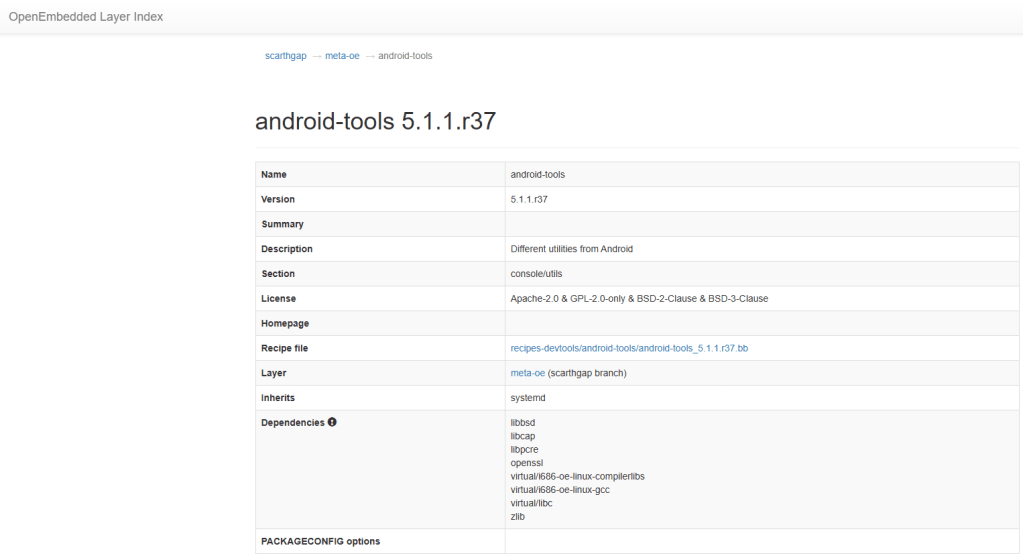The height and width of the screenshot is (560, 1023).
Task: Click the Homepage row label
Action: click(285, 324)
